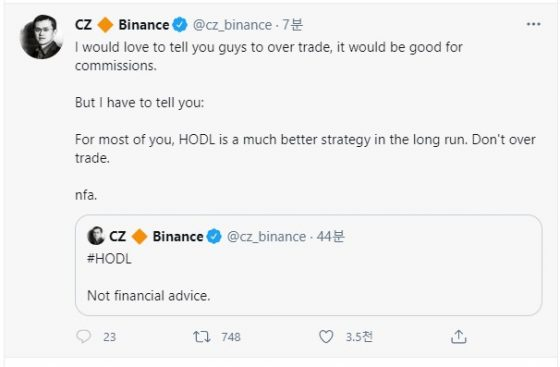
Task: Click the 23 replies count
Action: coord(109,337)
